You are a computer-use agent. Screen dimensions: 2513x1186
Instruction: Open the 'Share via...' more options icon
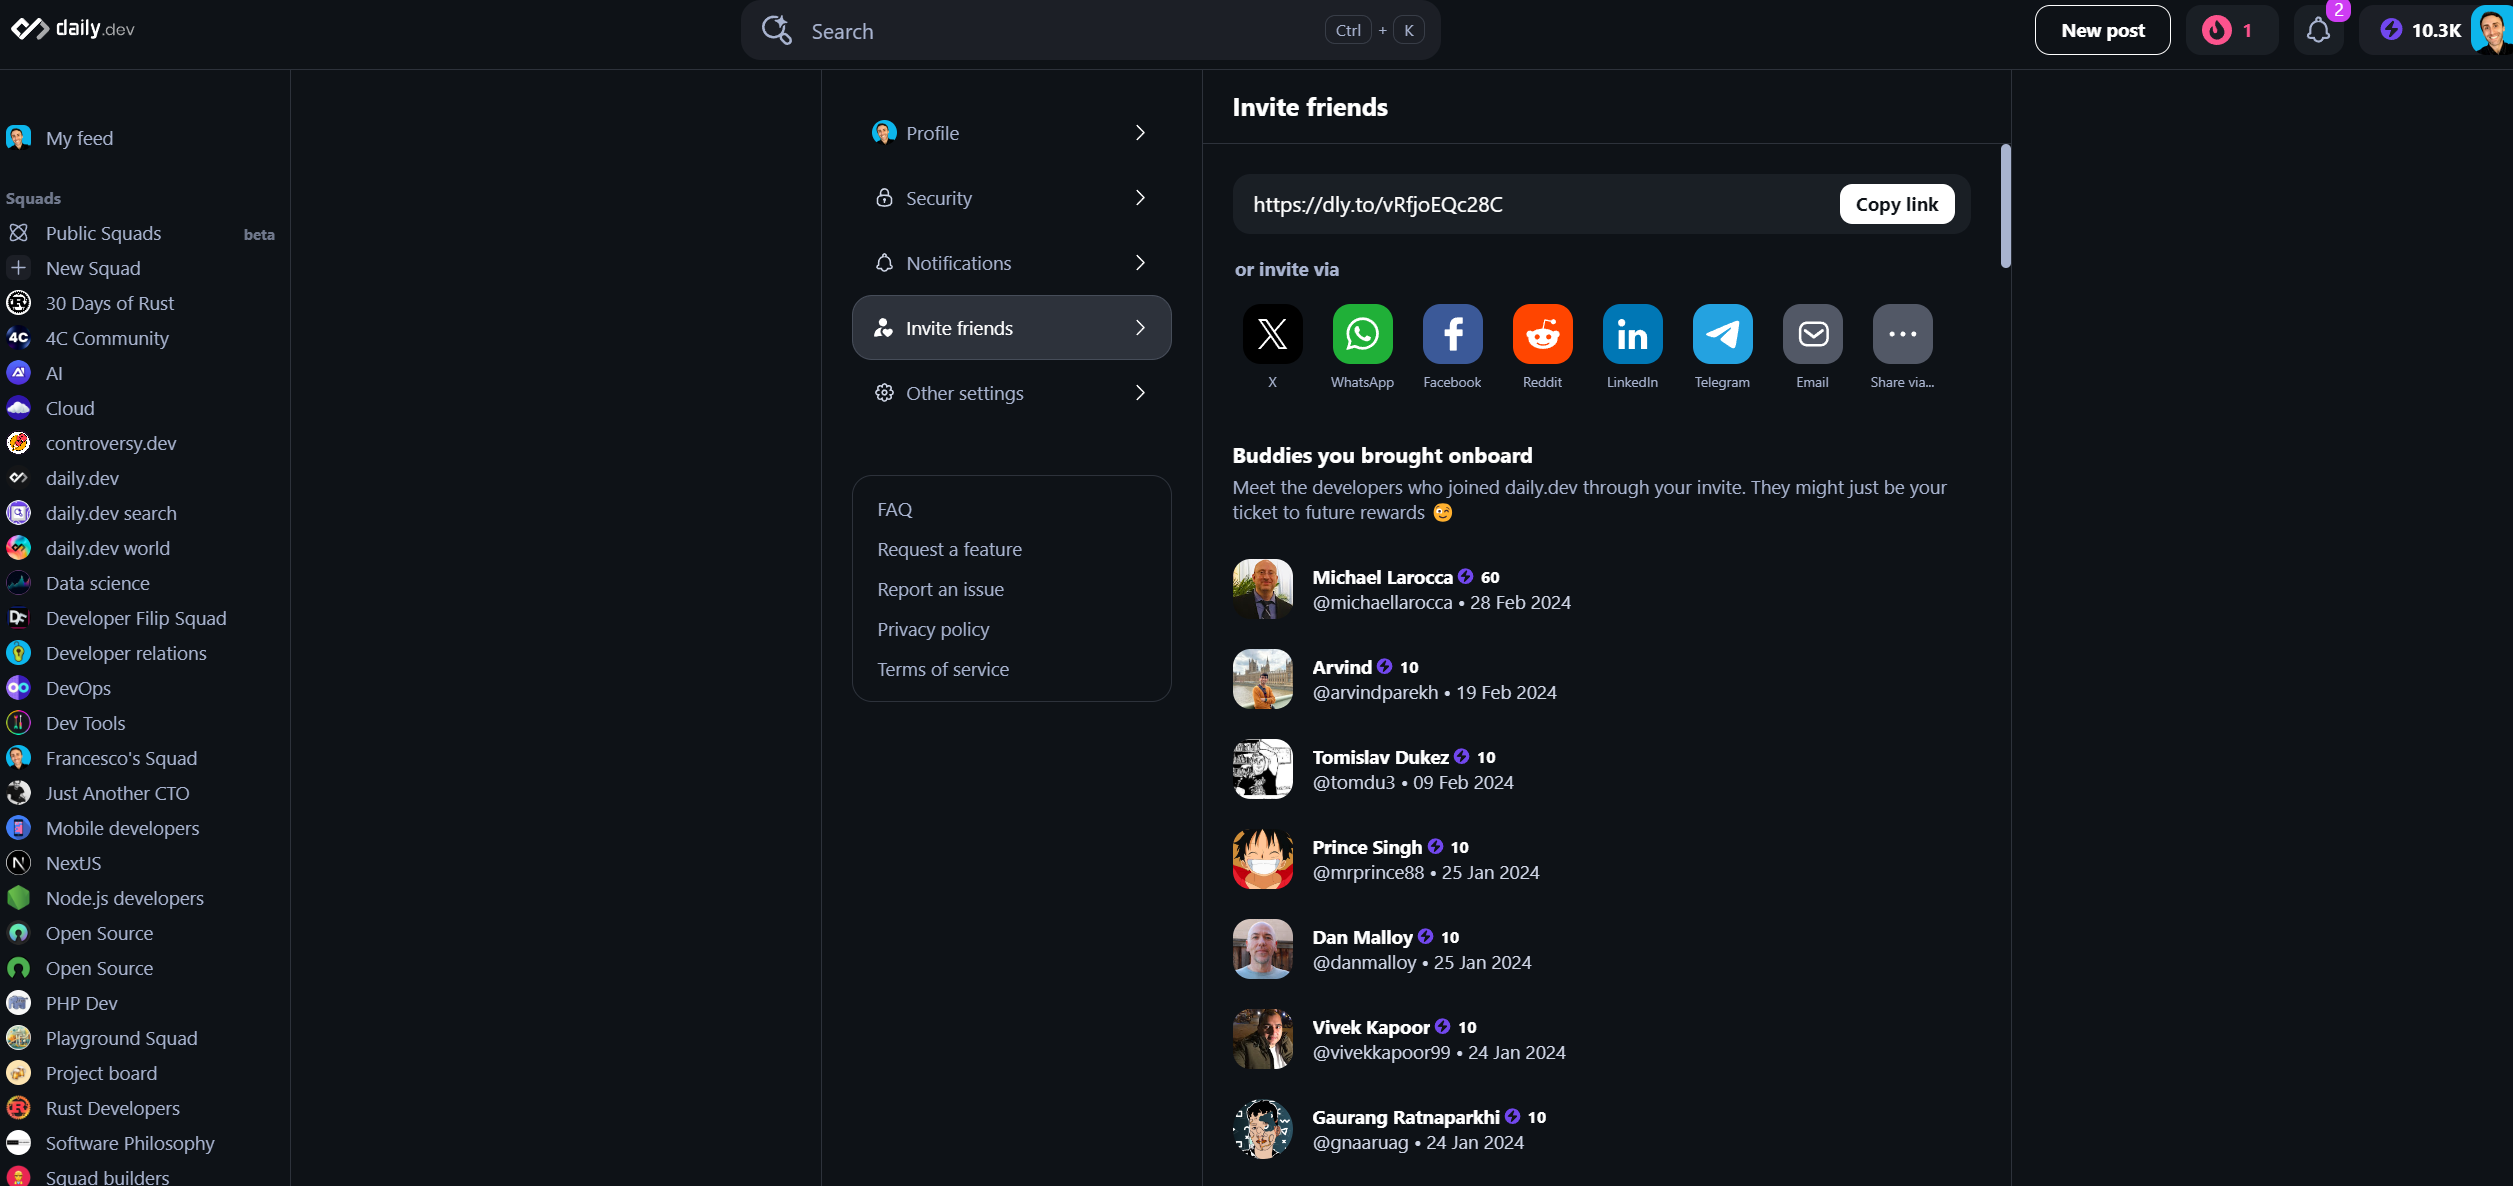tap(1902, 334)
